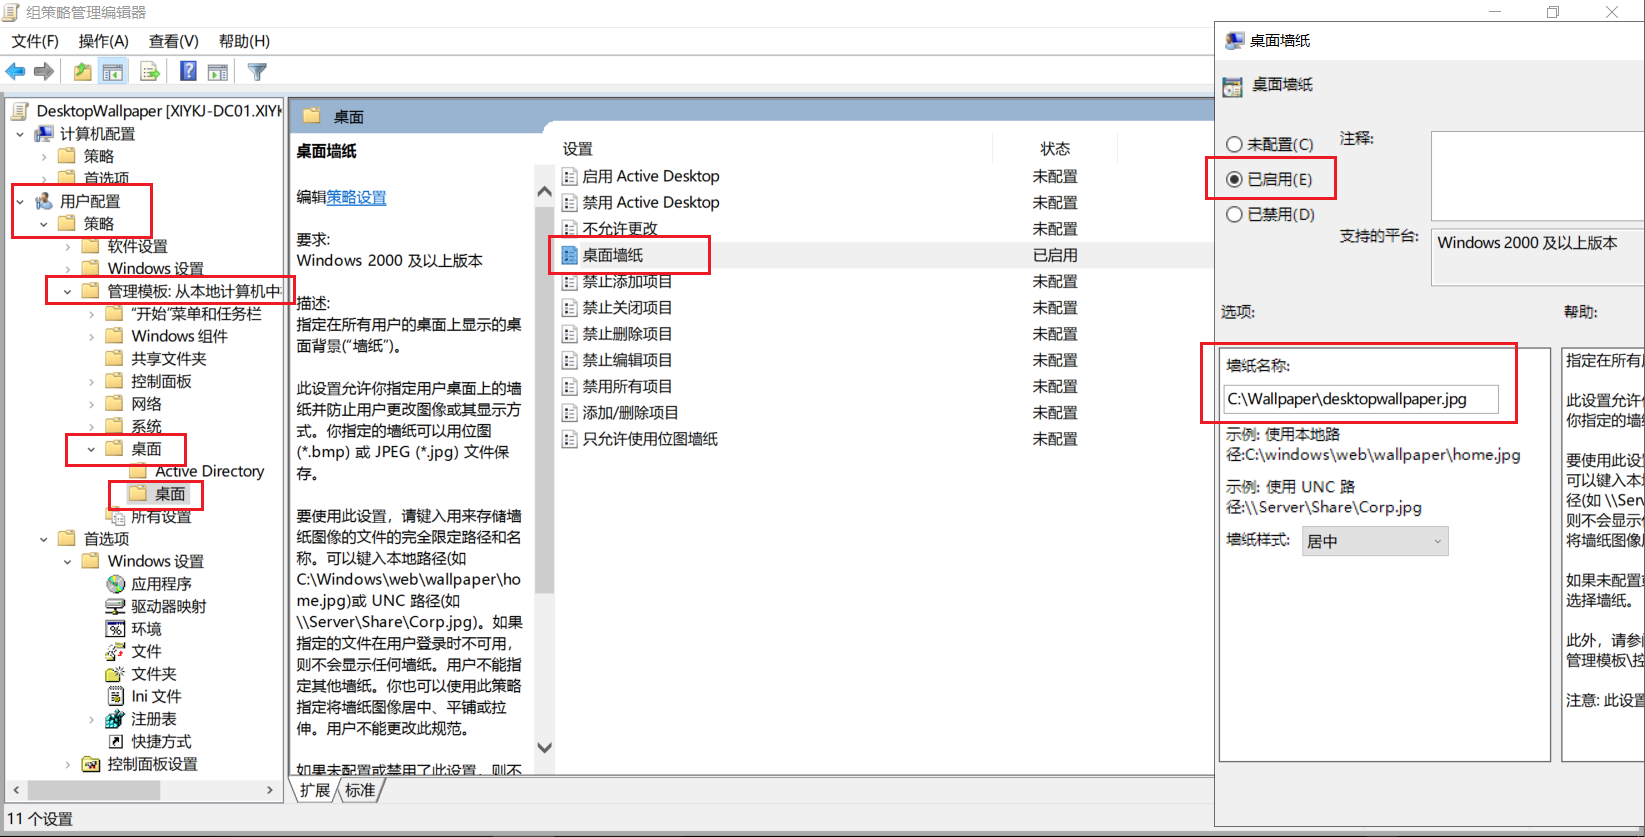The width and height of the screenshot is (1645, 837).
Task: Select the 未配置(C) radio button
Action: coord(1234,145)
